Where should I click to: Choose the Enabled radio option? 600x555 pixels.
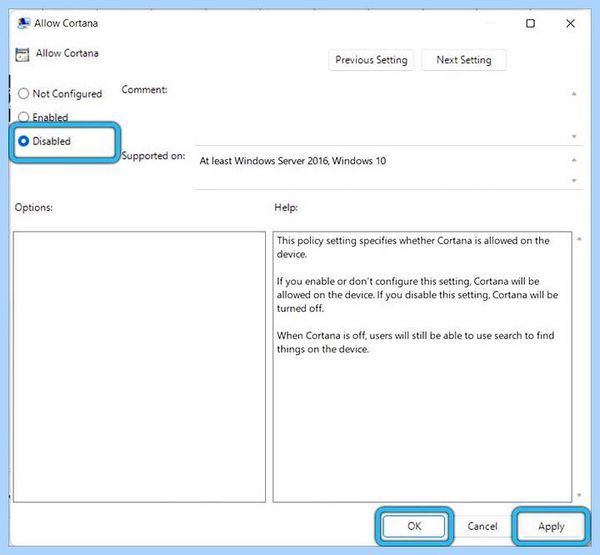(23, 117)
